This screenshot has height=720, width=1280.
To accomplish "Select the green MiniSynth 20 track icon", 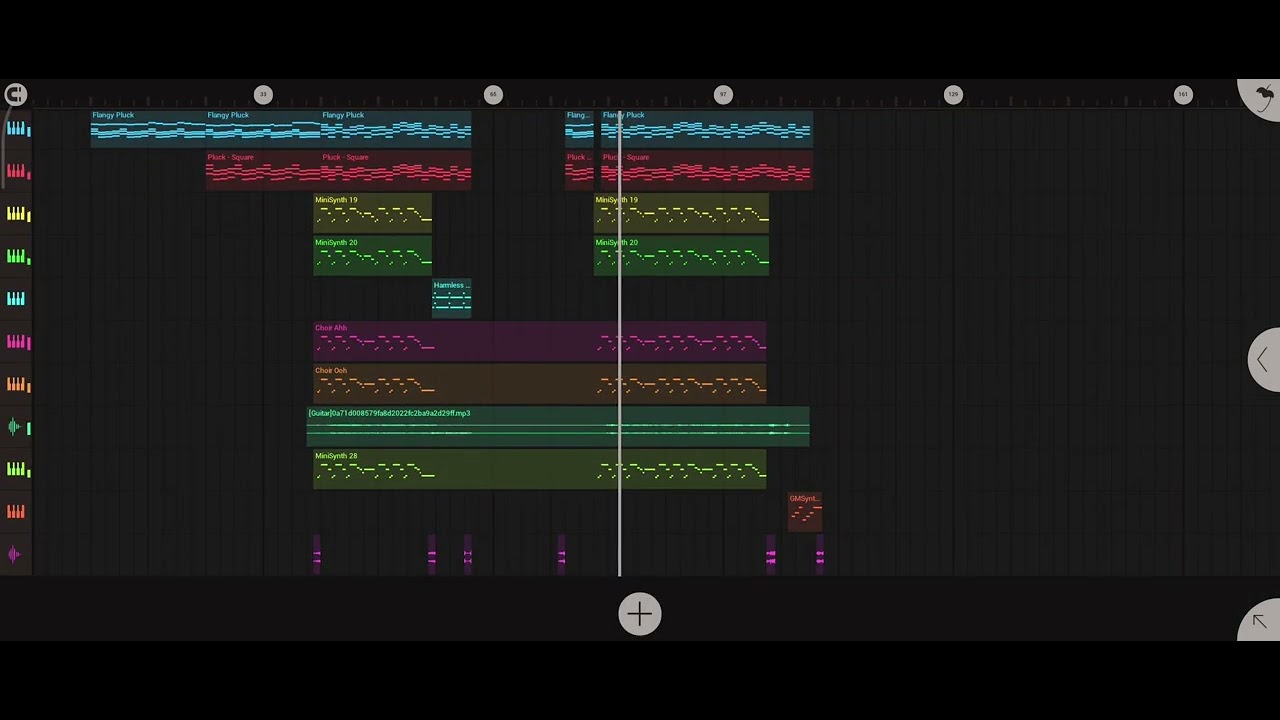I will pos(18,257).
